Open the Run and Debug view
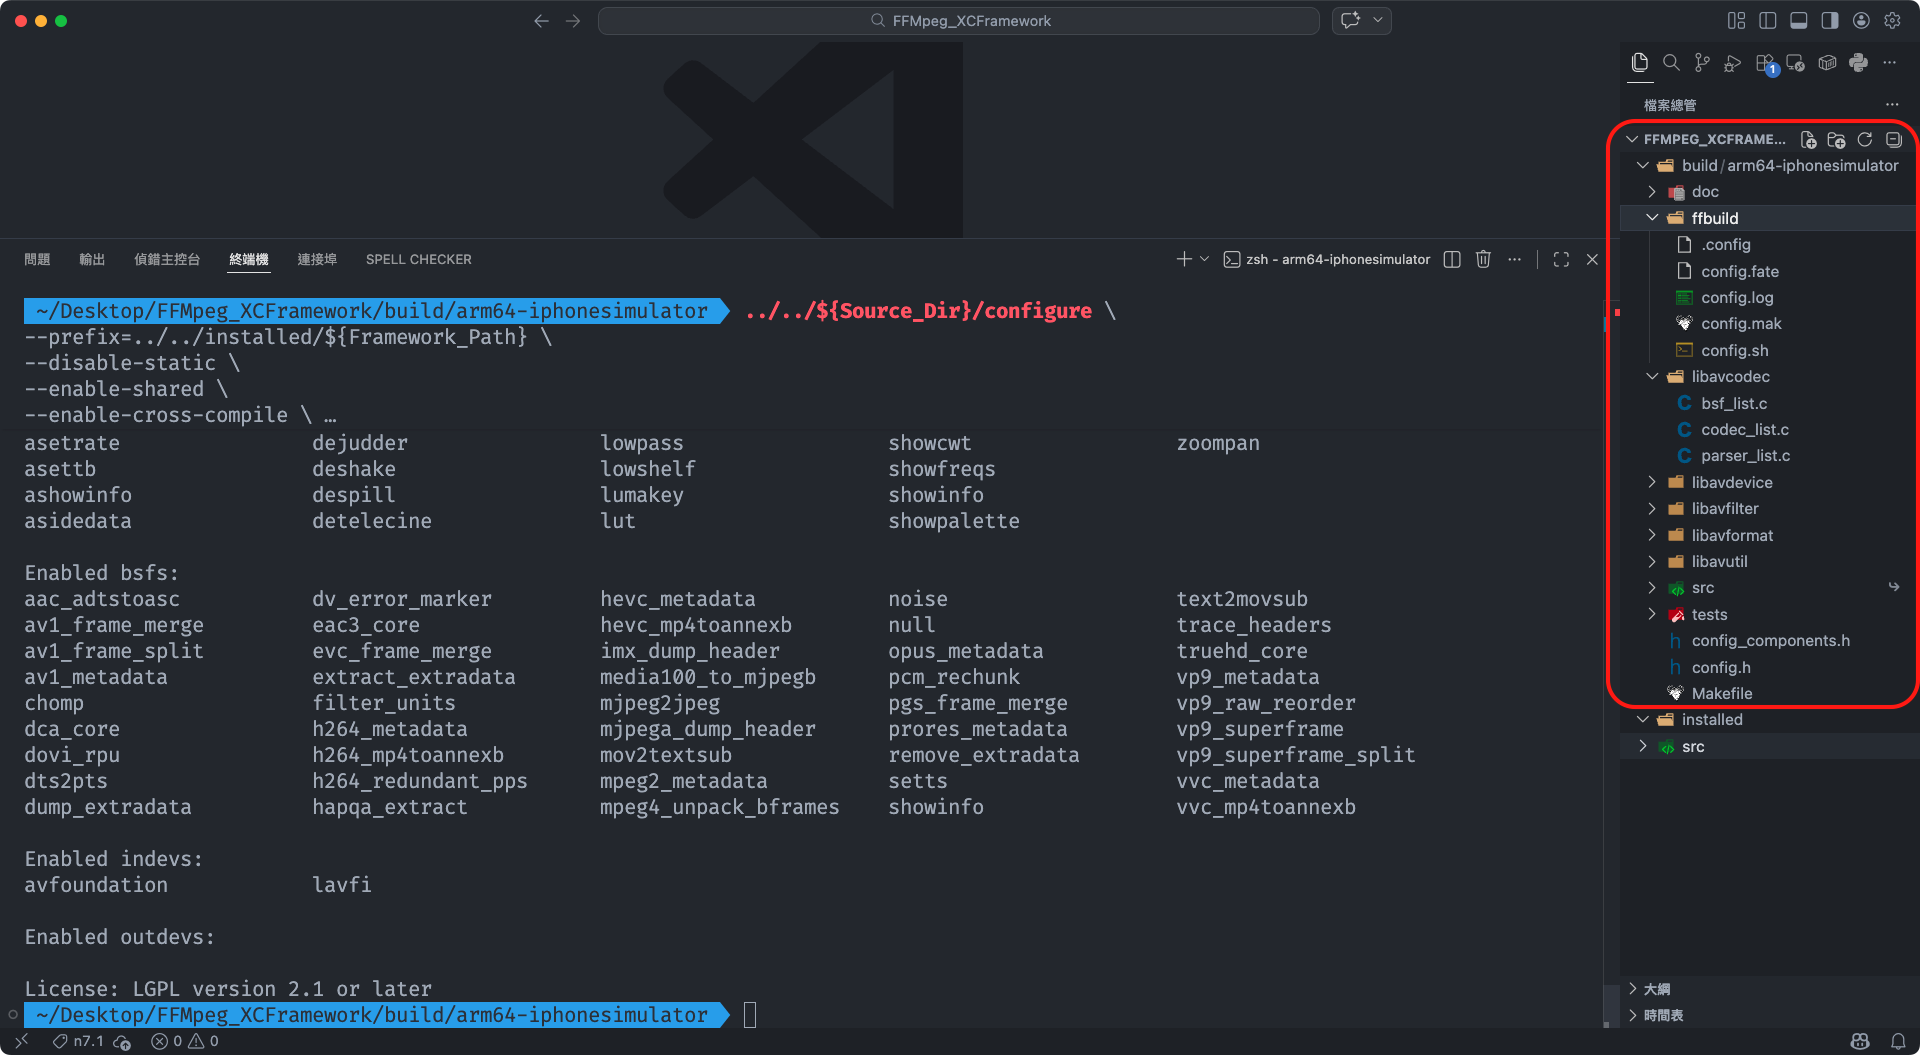1920x1055 pixels. 1733,63
